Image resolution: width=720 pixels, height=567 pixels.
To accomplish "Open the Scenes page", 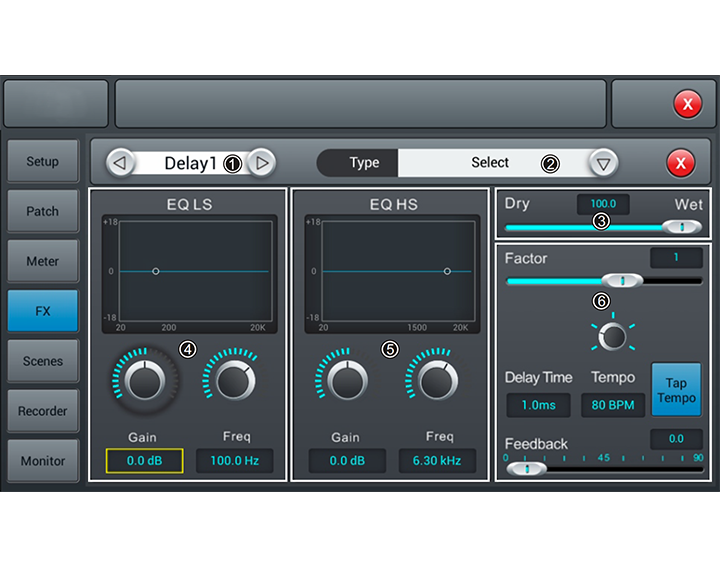I will tap(43, 361).
